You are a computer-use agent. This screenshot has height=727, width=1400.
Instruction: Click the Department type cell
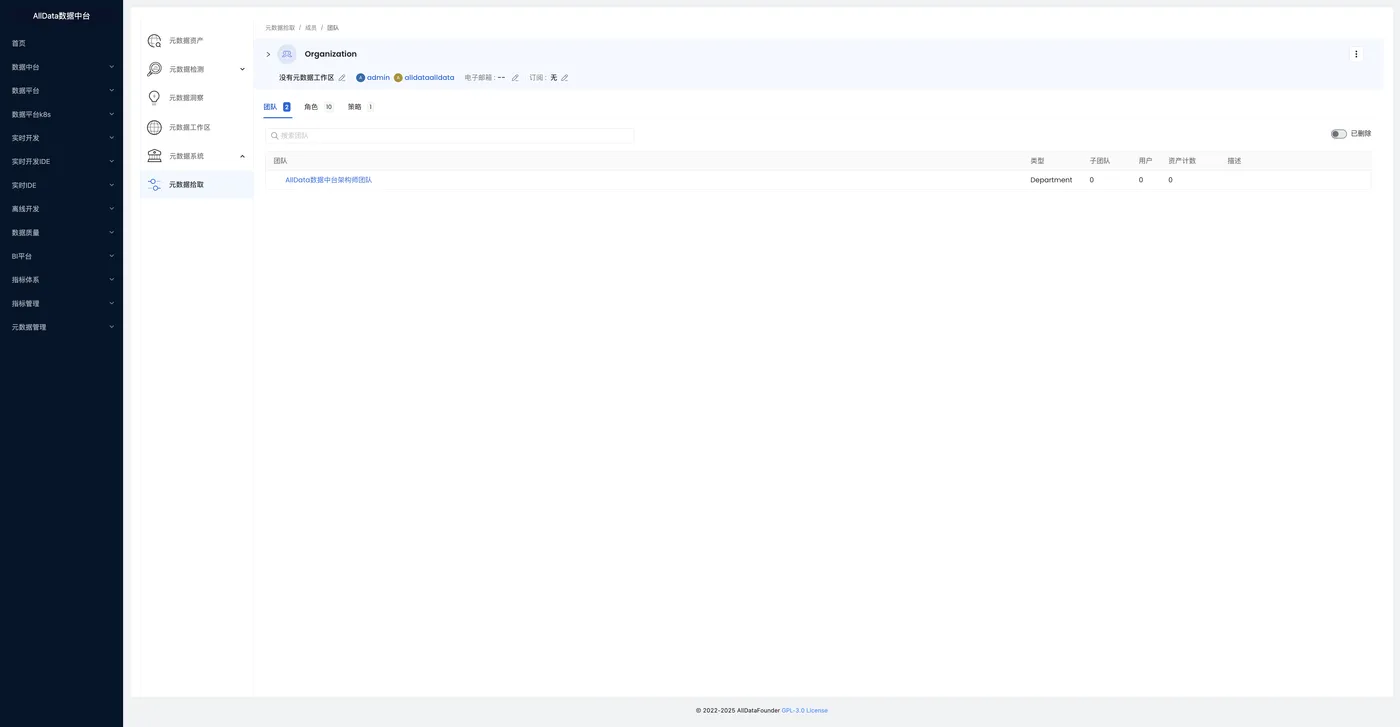click(x=1051, y=180)
